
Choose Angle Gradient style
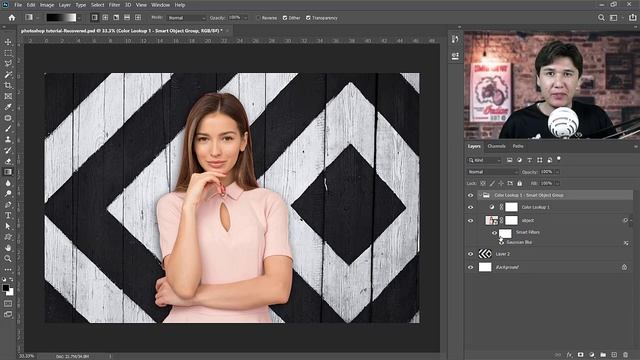pyautogui.click(x=116, y=18)
